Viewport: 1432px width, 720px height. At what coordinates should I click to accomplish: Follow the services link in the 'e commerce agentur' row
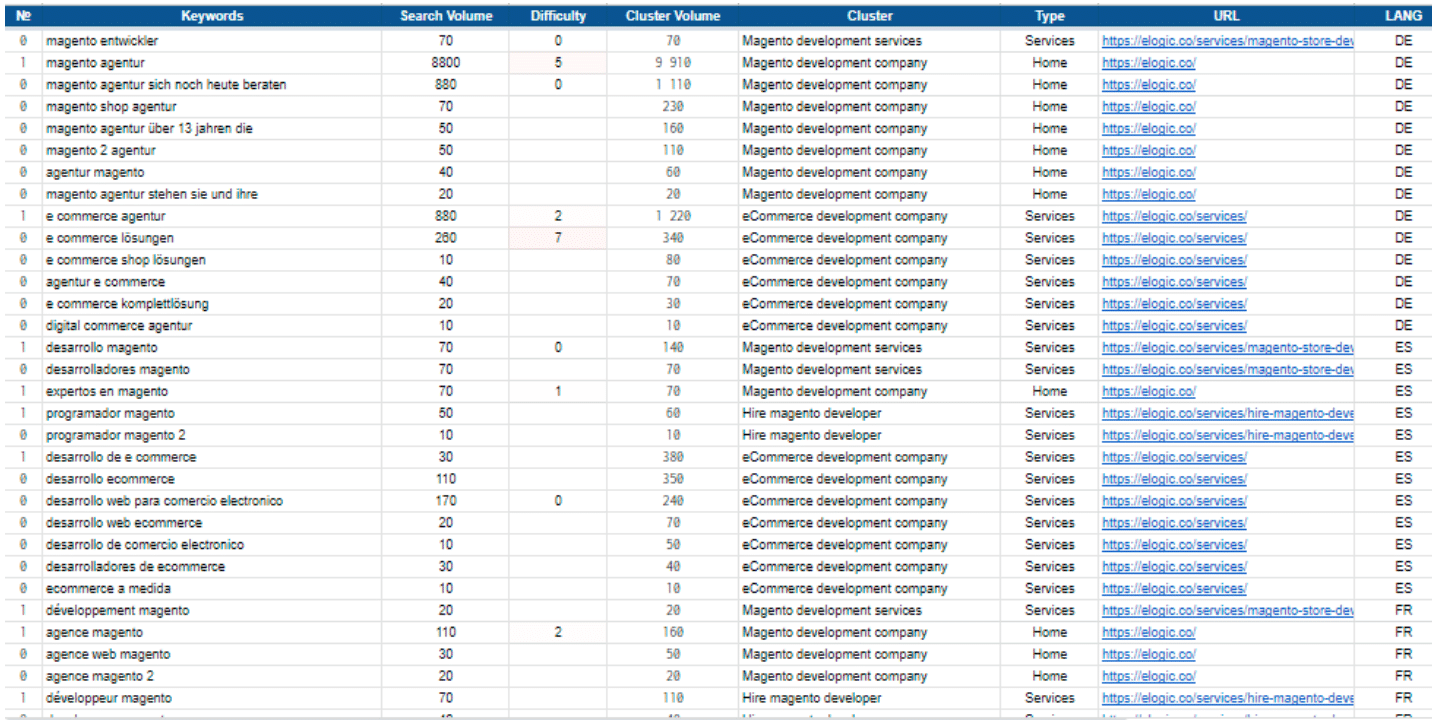pos(1174,216)
